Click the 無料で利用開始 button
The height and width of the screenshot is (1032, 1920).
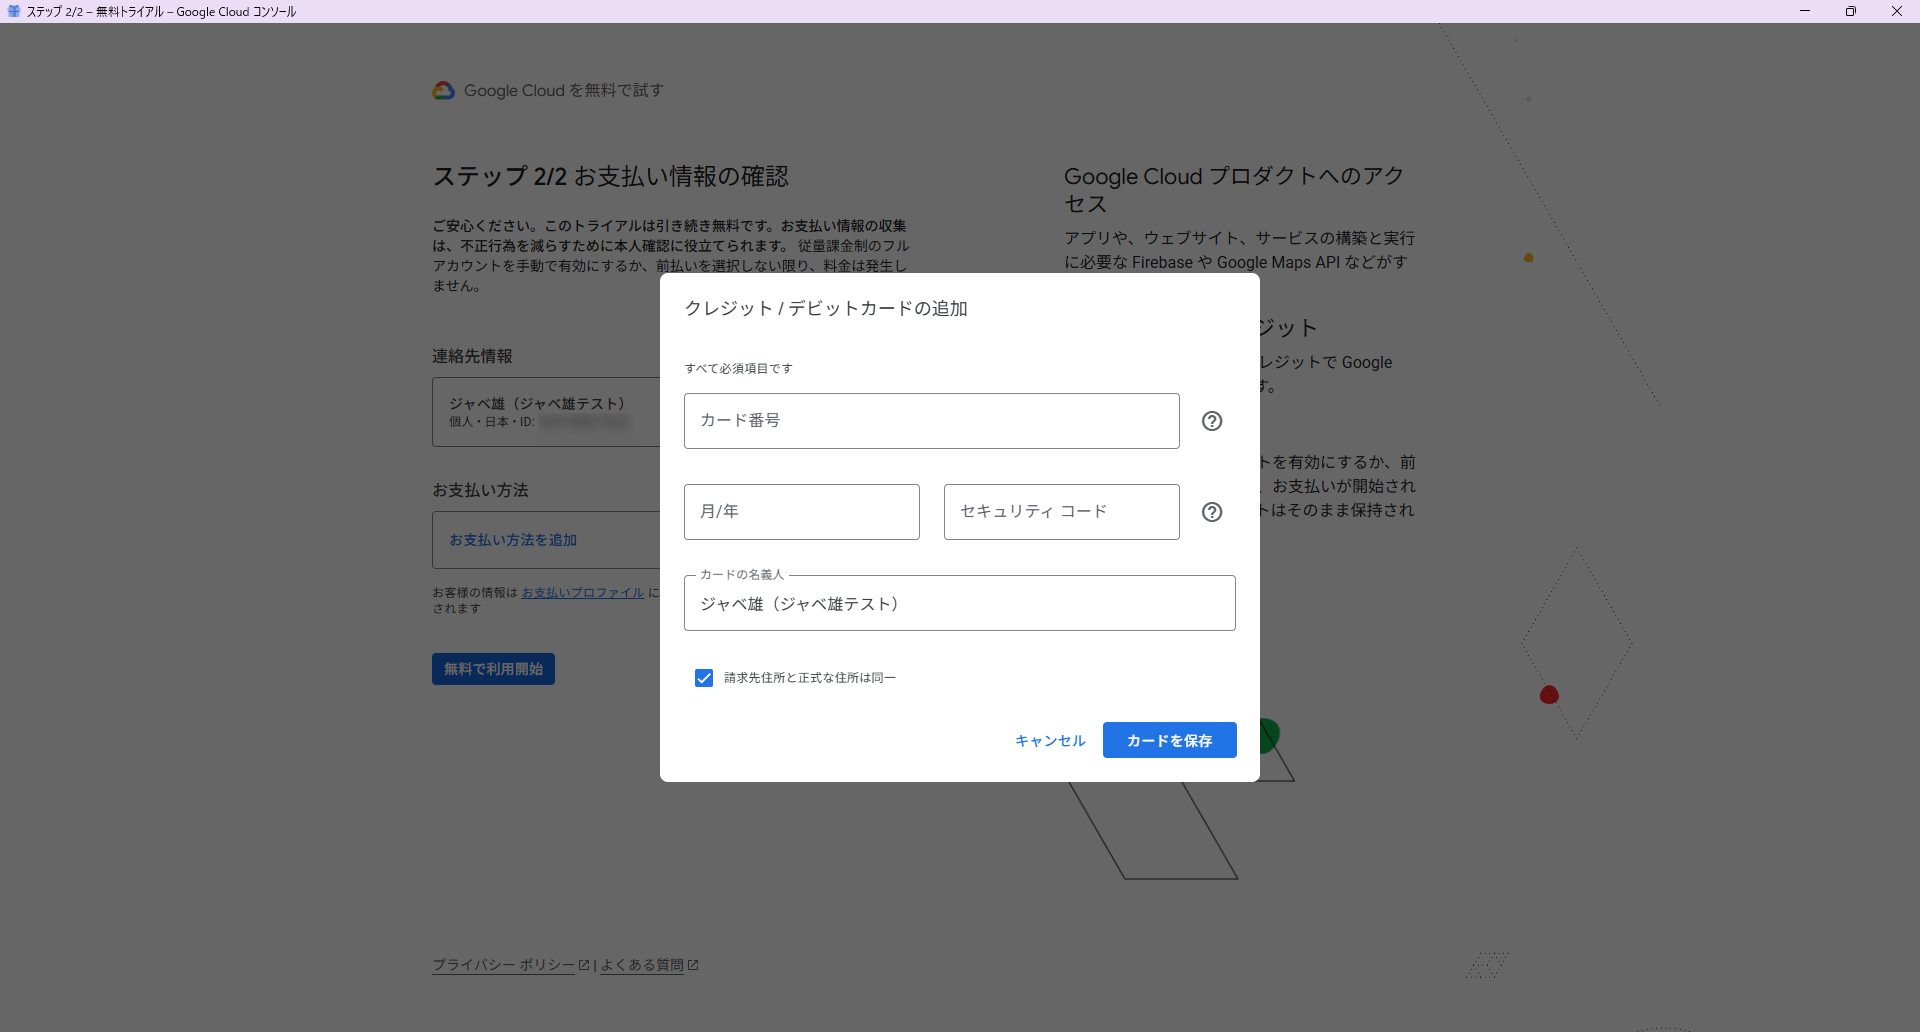pyautogui.click(x=493, y=669)
